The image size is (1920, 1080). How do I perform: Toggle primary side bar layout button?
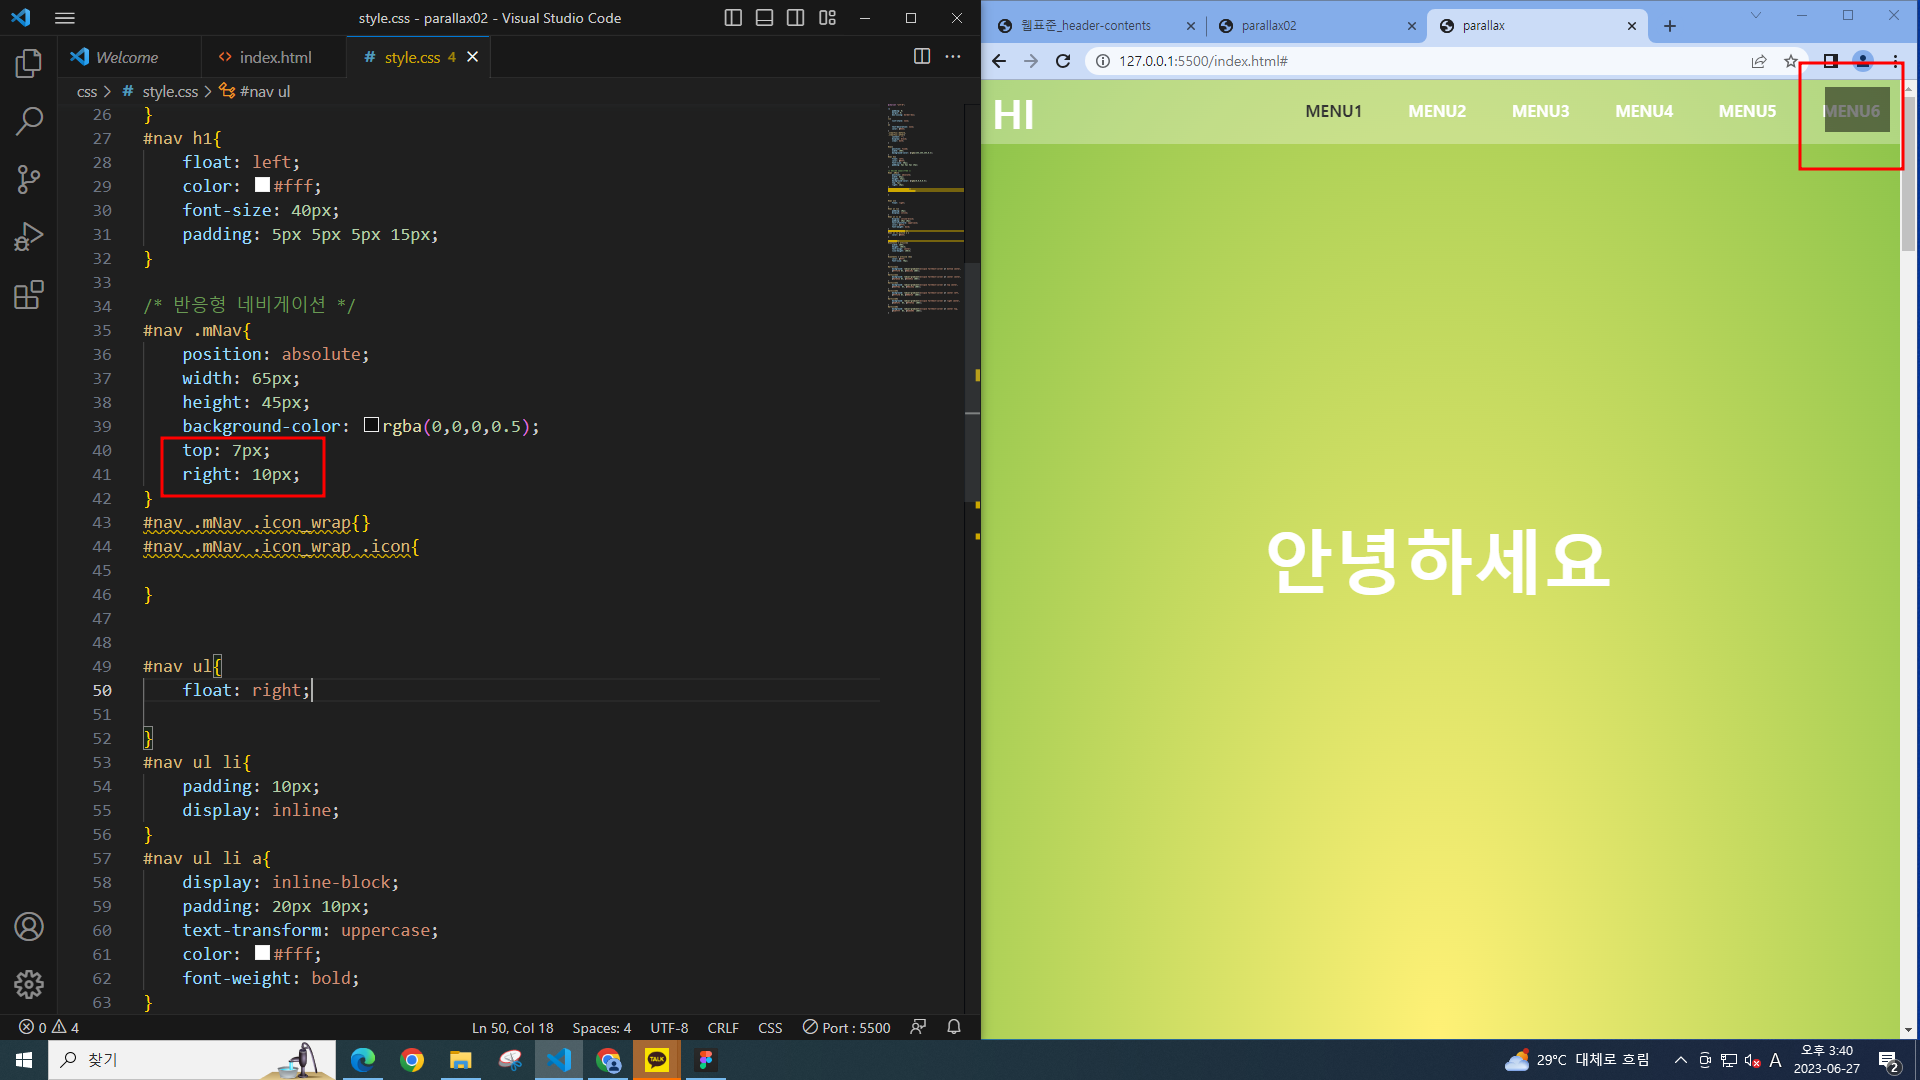point(733,18)
